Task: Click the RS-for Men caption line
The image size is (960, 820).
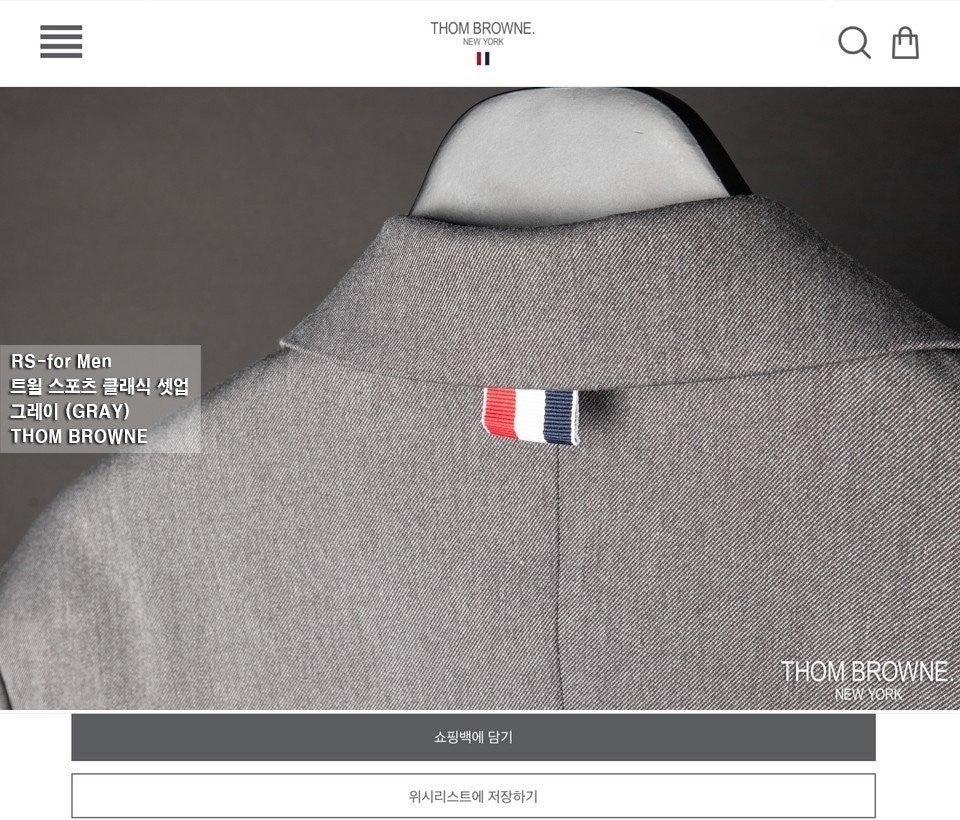Action: click(x=61, y=361)
